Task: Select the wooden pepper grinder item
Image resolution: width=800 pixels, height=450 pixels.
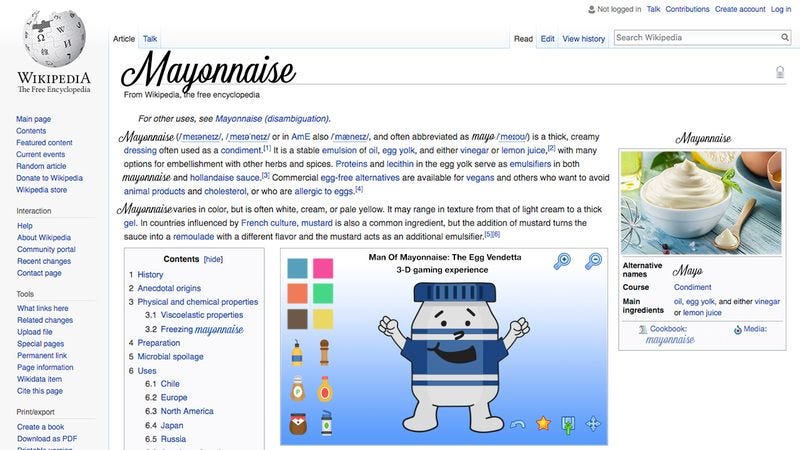Action: (324, 353)
